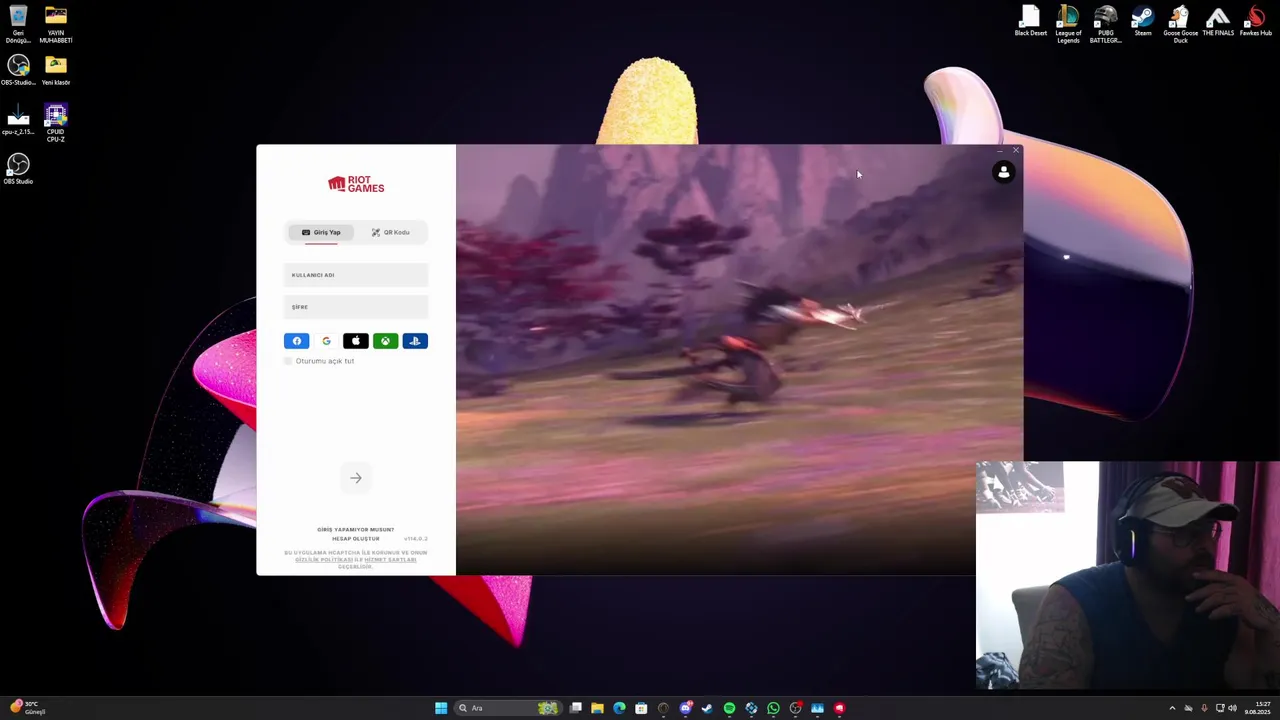The image size is (1280, 720).
Task: Open the weather widget on taskbar
Action: tap(26, 708)
